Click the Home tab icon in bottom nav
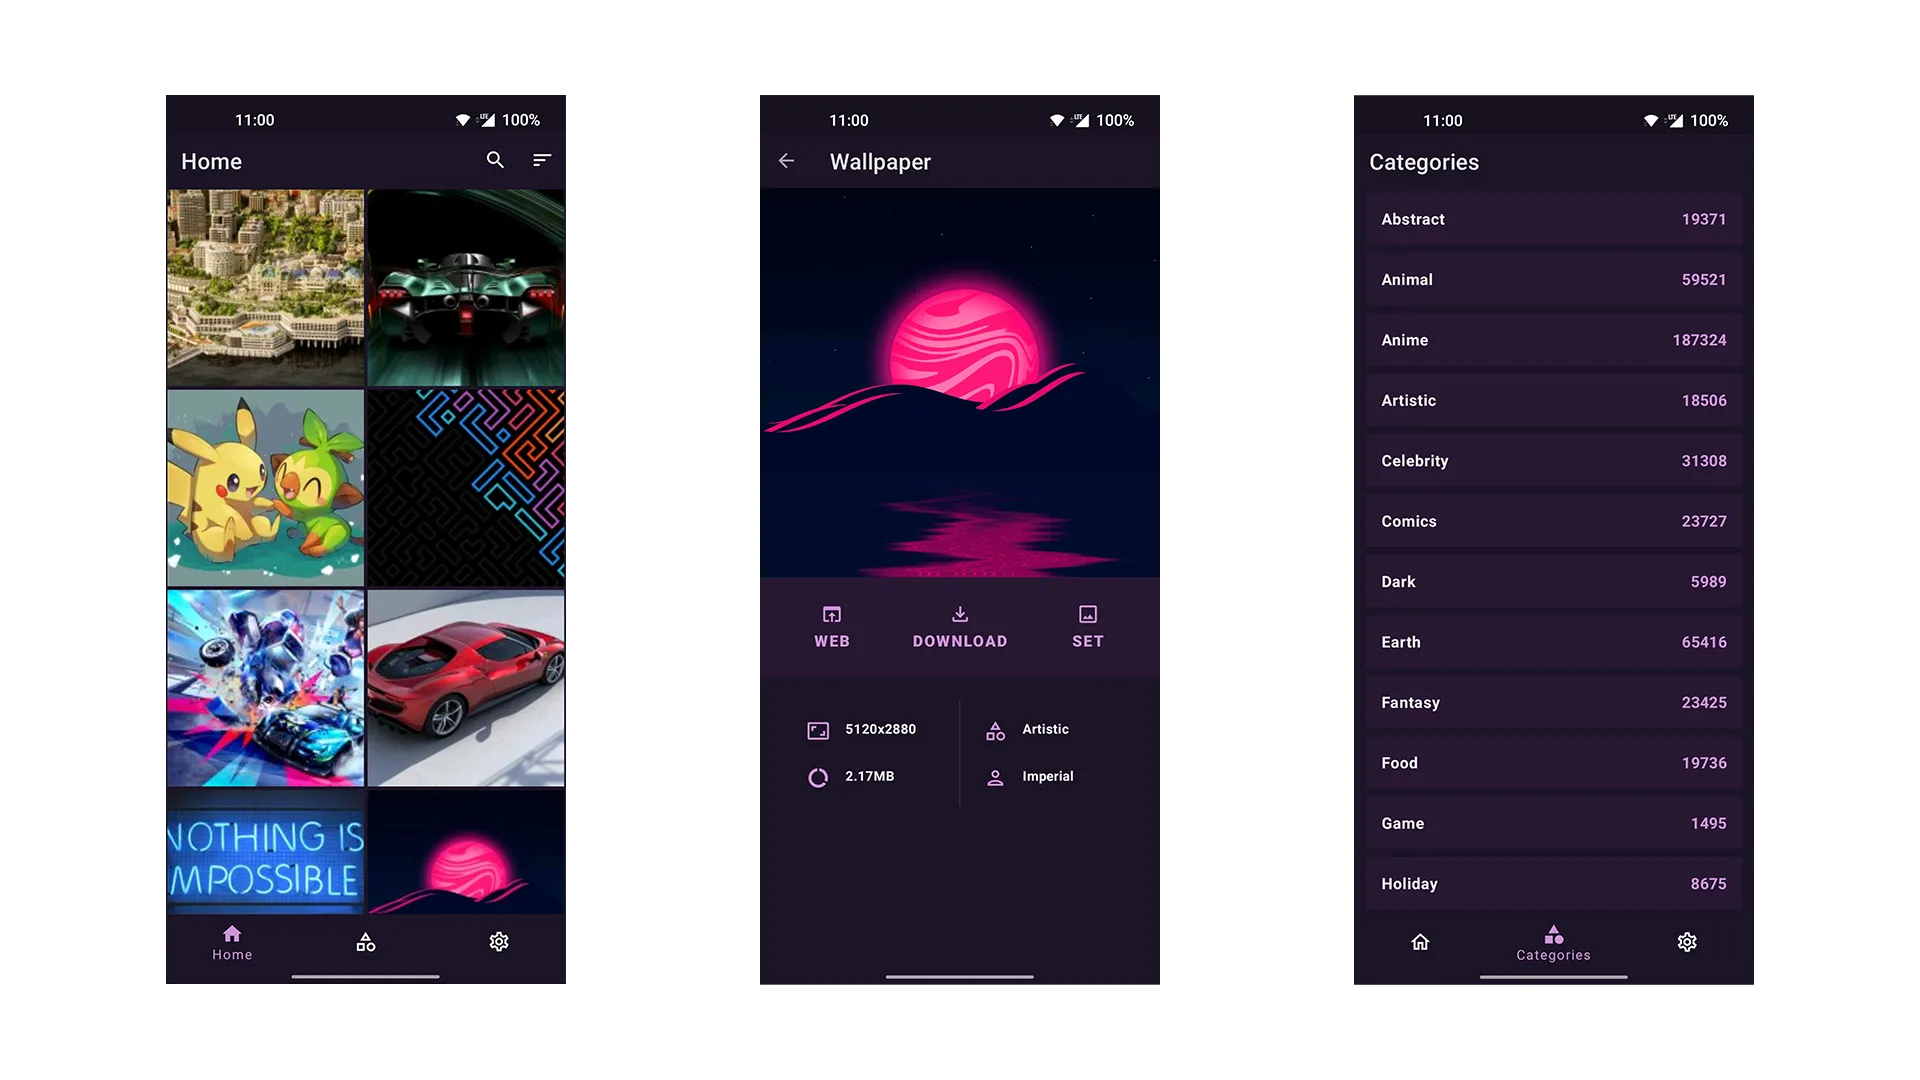The width and height of the screenshot is (1920, 1080). pyautogui.click(x=232, y=942)
